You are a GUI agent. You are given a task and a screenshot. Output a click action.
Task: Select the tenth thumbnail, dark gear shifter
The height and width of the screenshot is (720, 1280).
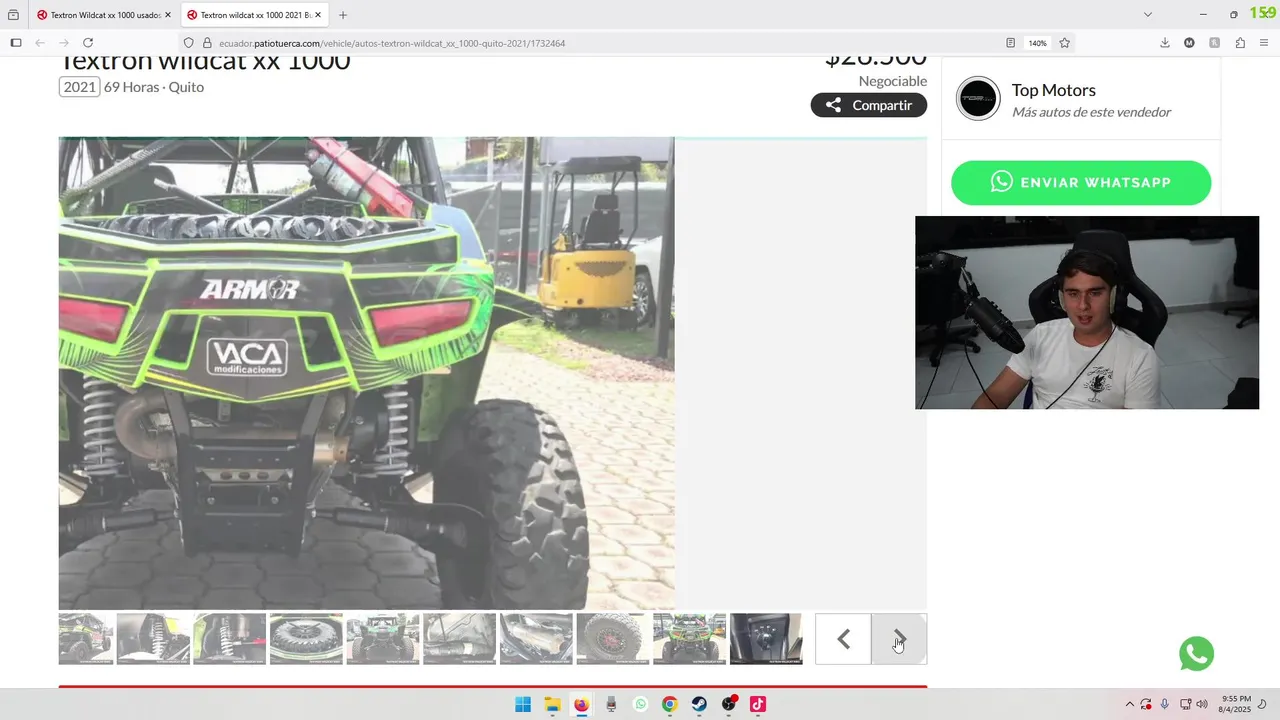(x=766, y=639)
